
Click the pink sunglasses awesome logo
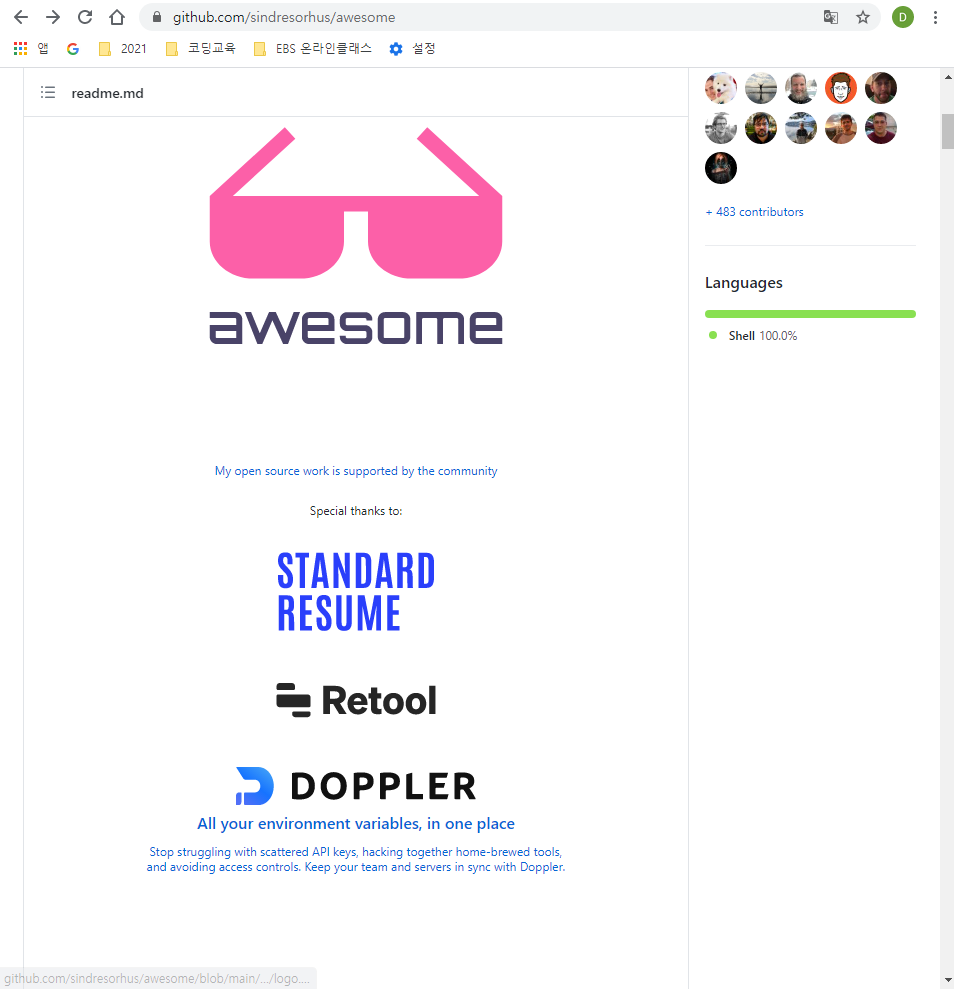click(356, 236)
